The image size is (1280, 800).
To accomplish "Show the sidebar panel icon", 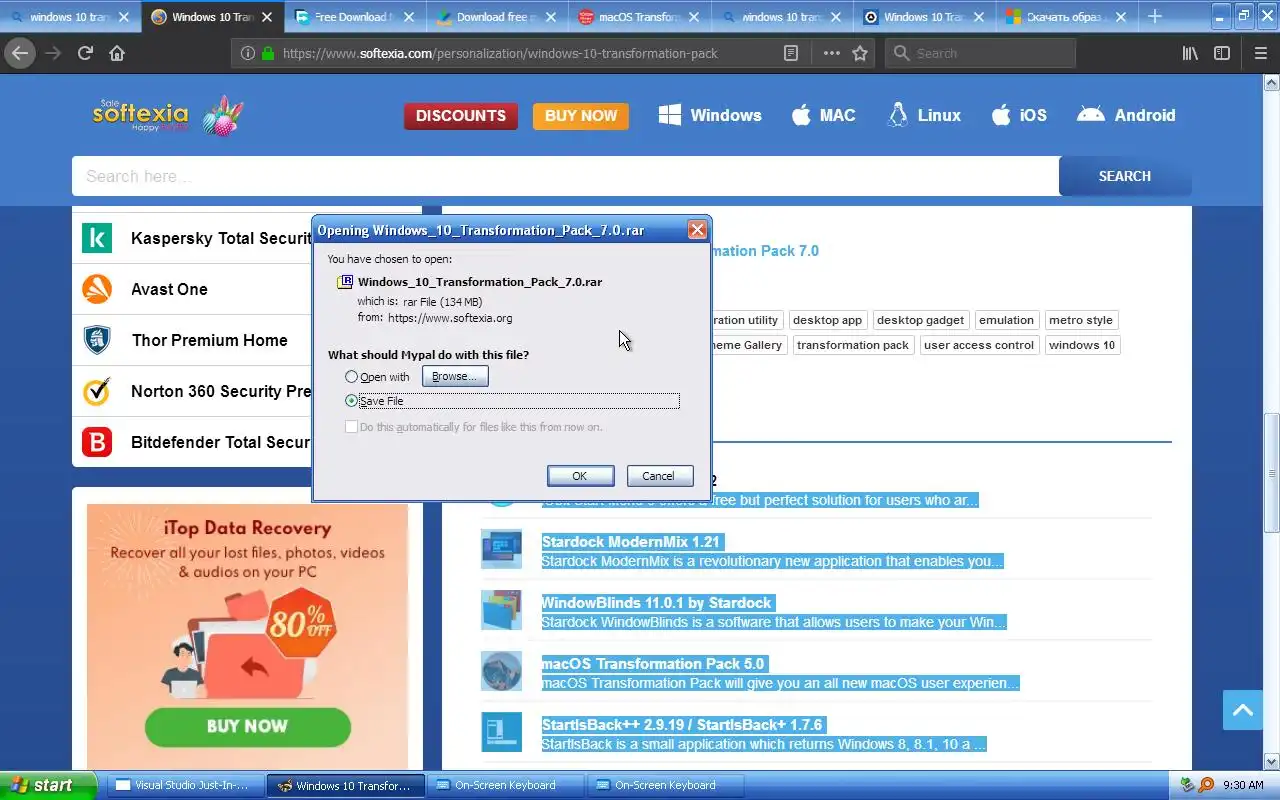I will click(1222, 53).
